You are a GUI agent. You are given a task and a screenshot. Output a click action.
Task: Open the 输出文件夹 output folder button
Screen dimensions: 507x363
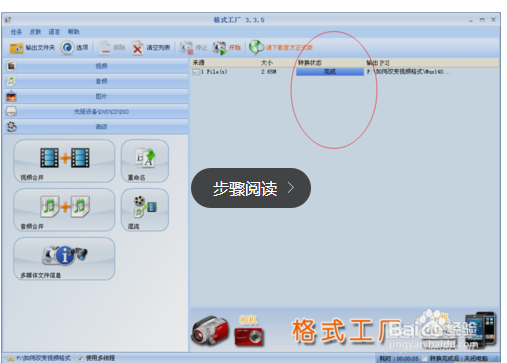click(x=32, y=48)
